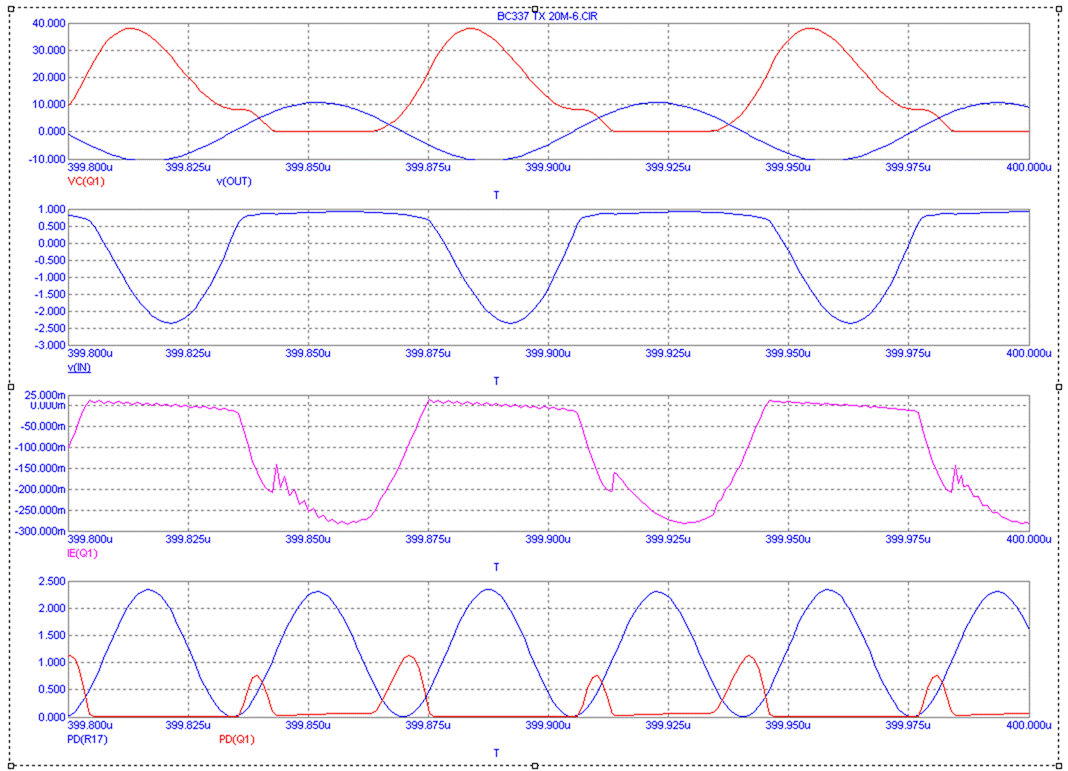Viewport: 1068px width, 771px height.
Task: Click the T axis label under the PD plot
Action: (497, 753)
